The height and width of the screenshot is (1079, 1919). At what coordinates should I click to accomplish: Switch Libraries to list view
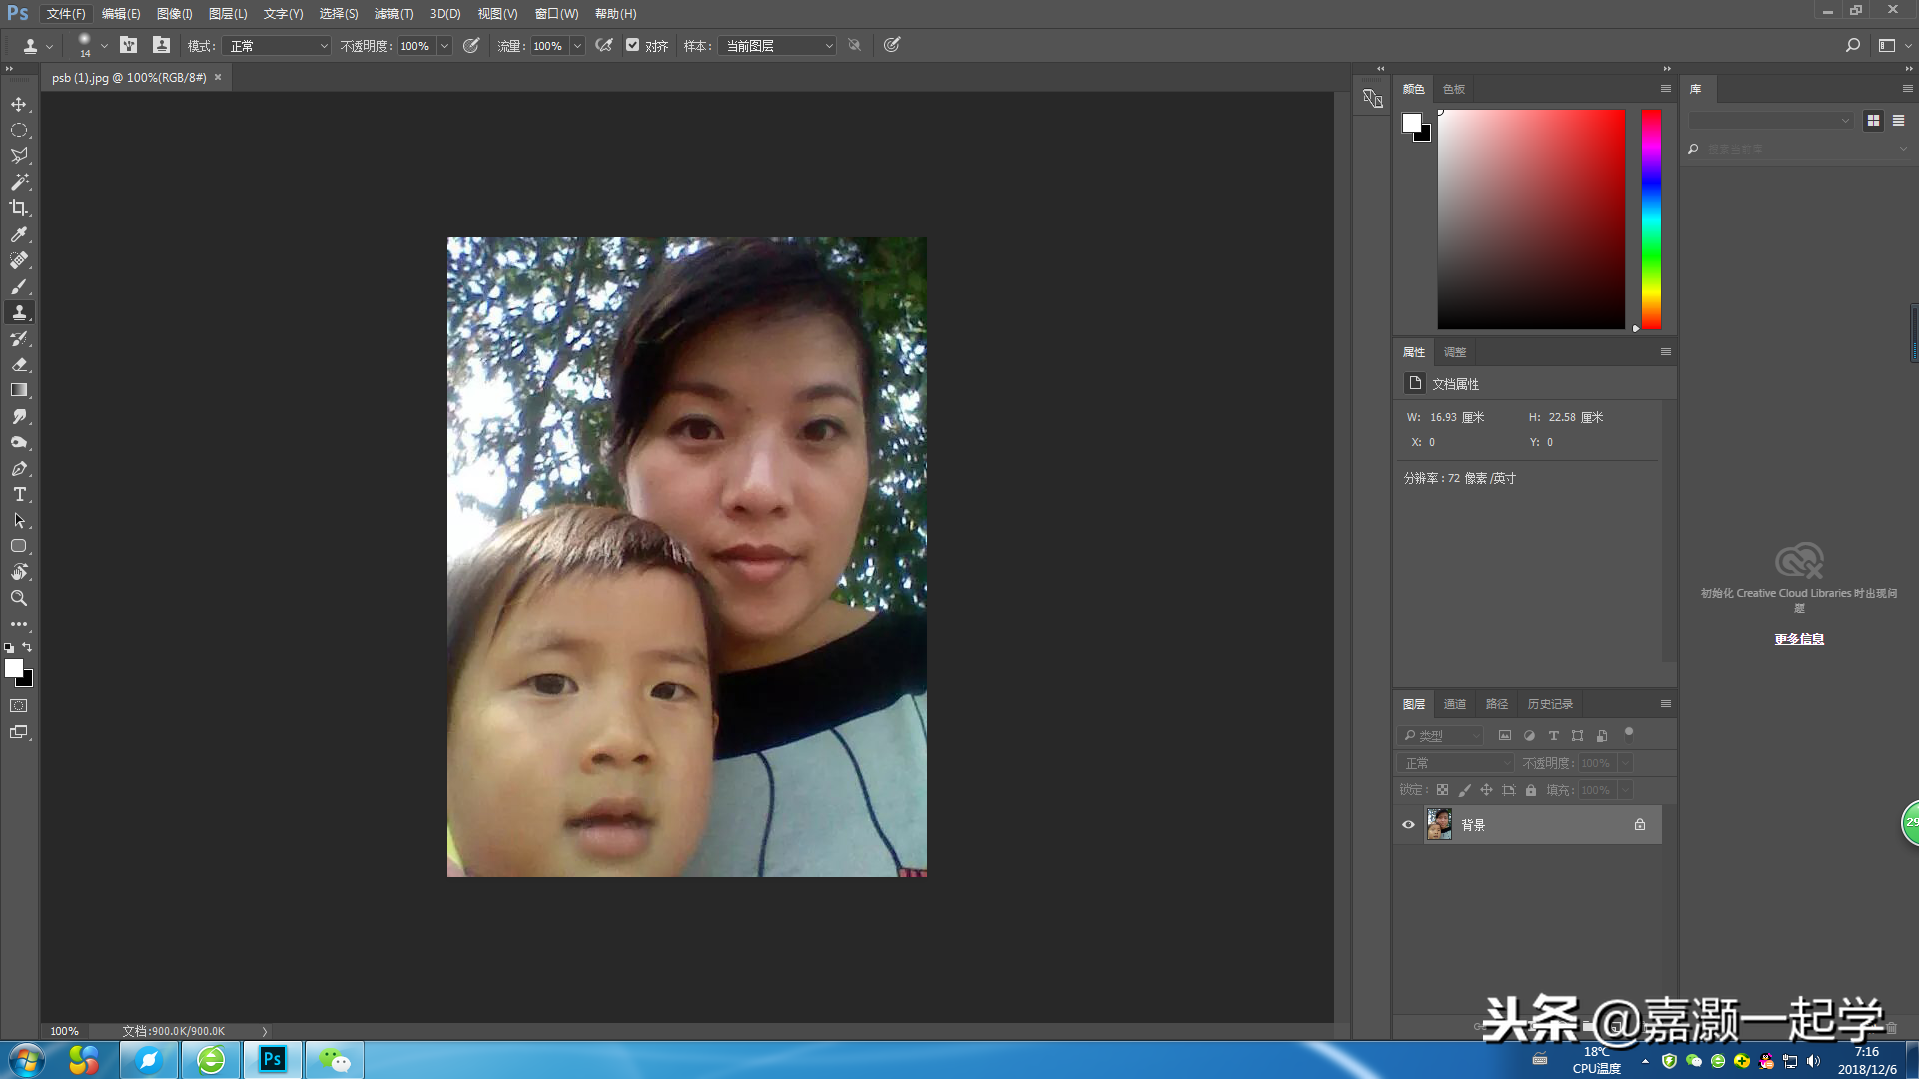coord(1898,120)
